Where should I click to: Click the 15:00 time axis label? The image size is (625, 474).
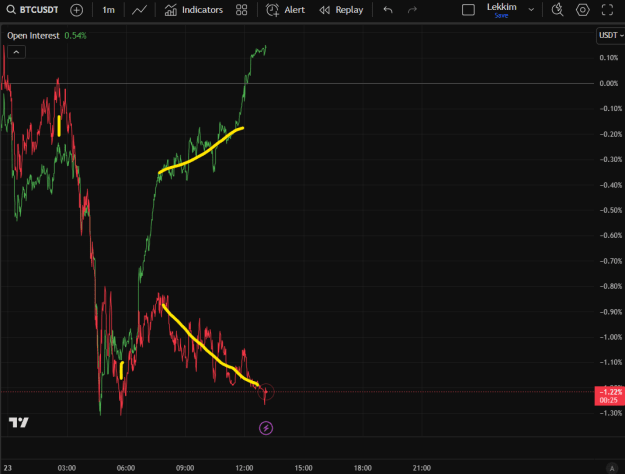(x=303, y=468)
